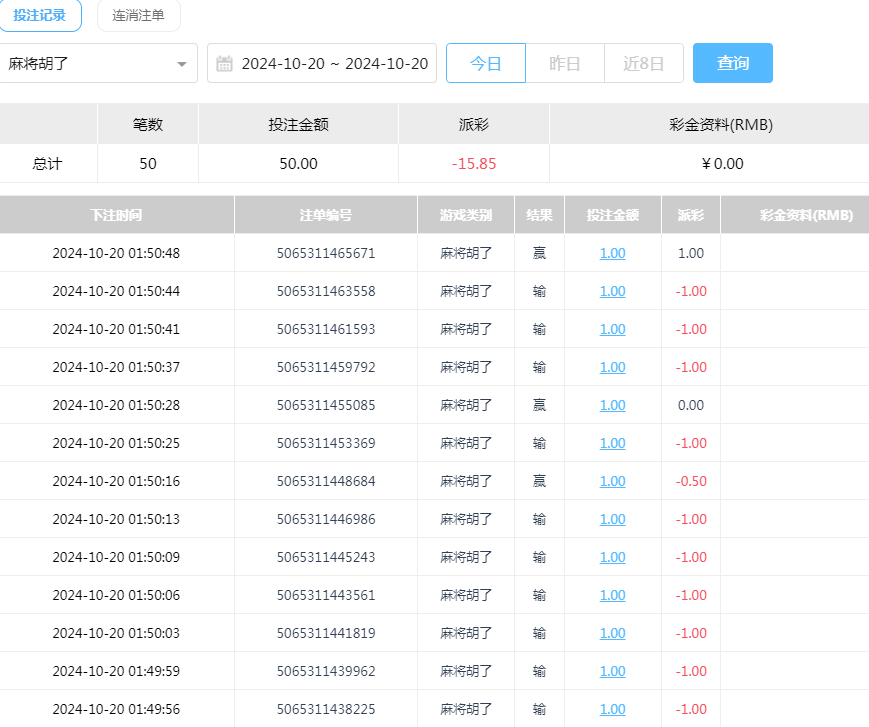Open bet amount link for 01:50:48 record

pos(612,253)
